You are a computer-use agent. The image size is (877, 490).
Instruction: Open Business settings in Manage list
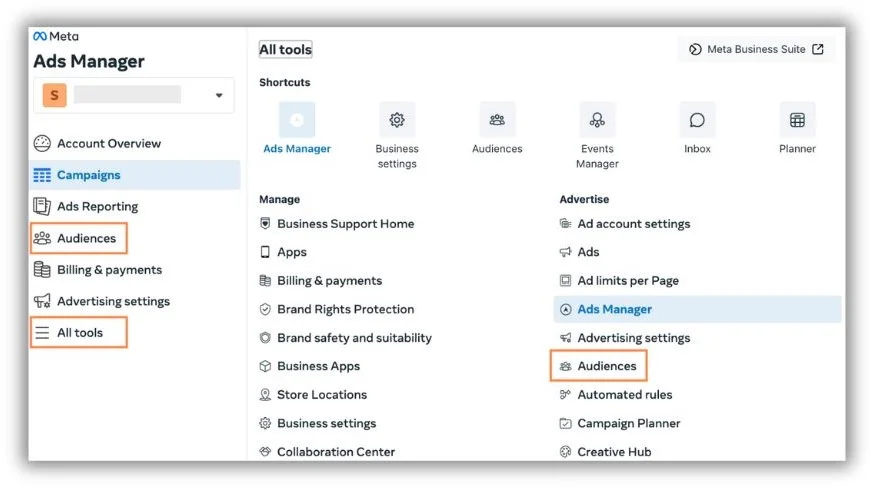click(x=327, y=423)
